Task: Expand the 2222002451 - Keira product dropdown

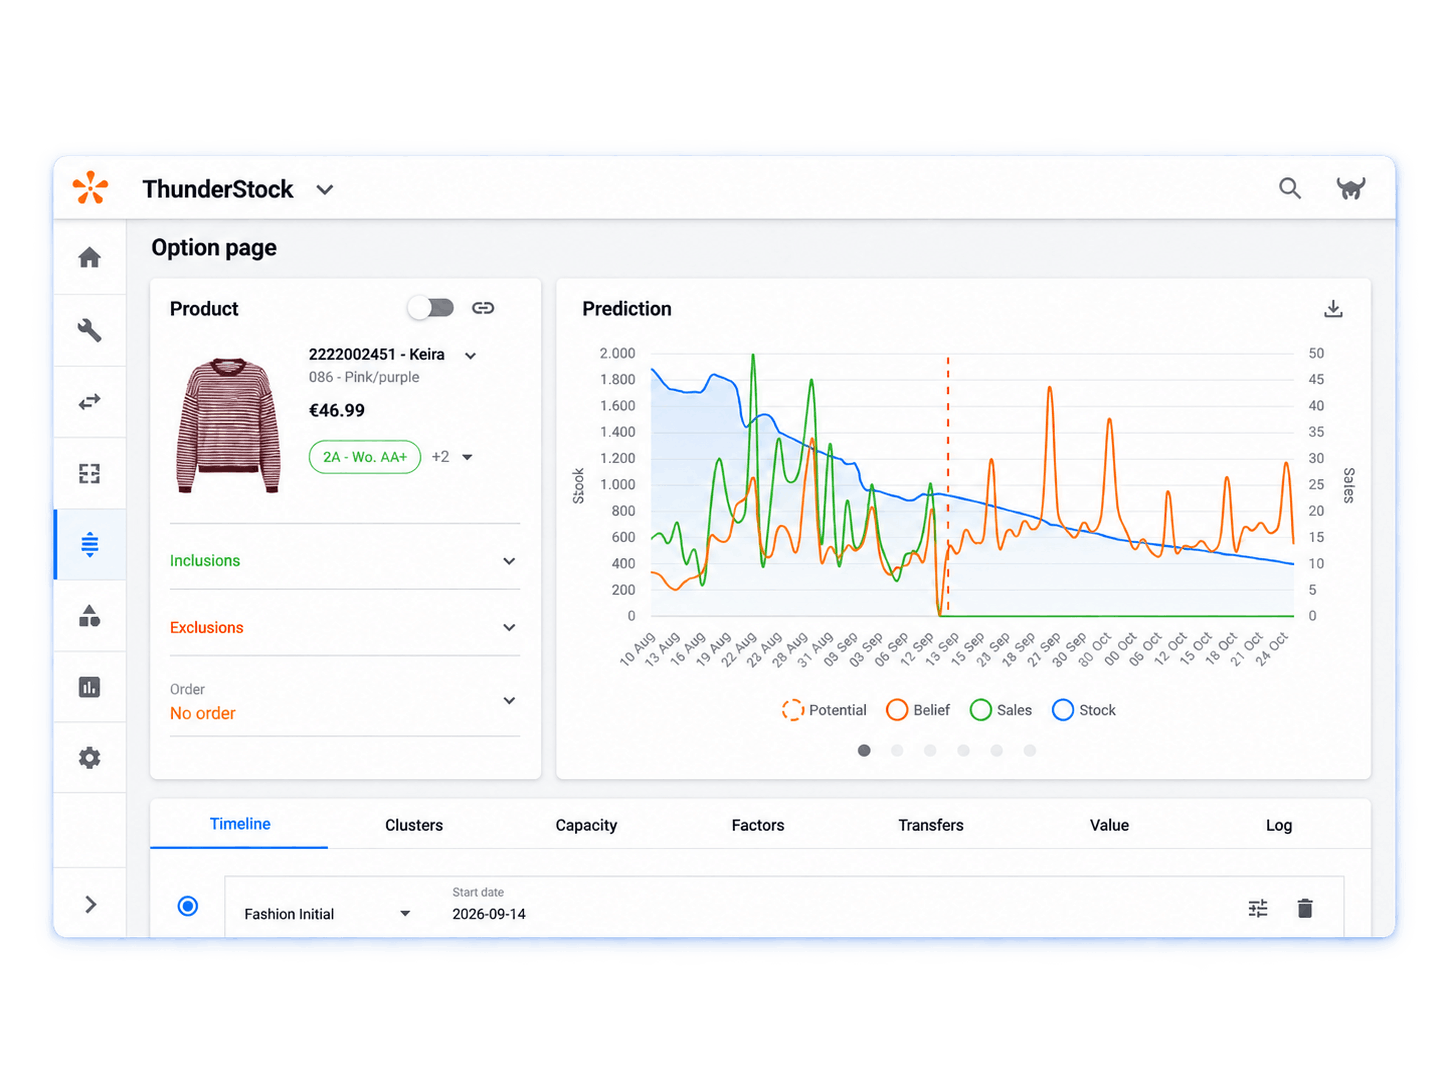Action: [x=471, y=356]
